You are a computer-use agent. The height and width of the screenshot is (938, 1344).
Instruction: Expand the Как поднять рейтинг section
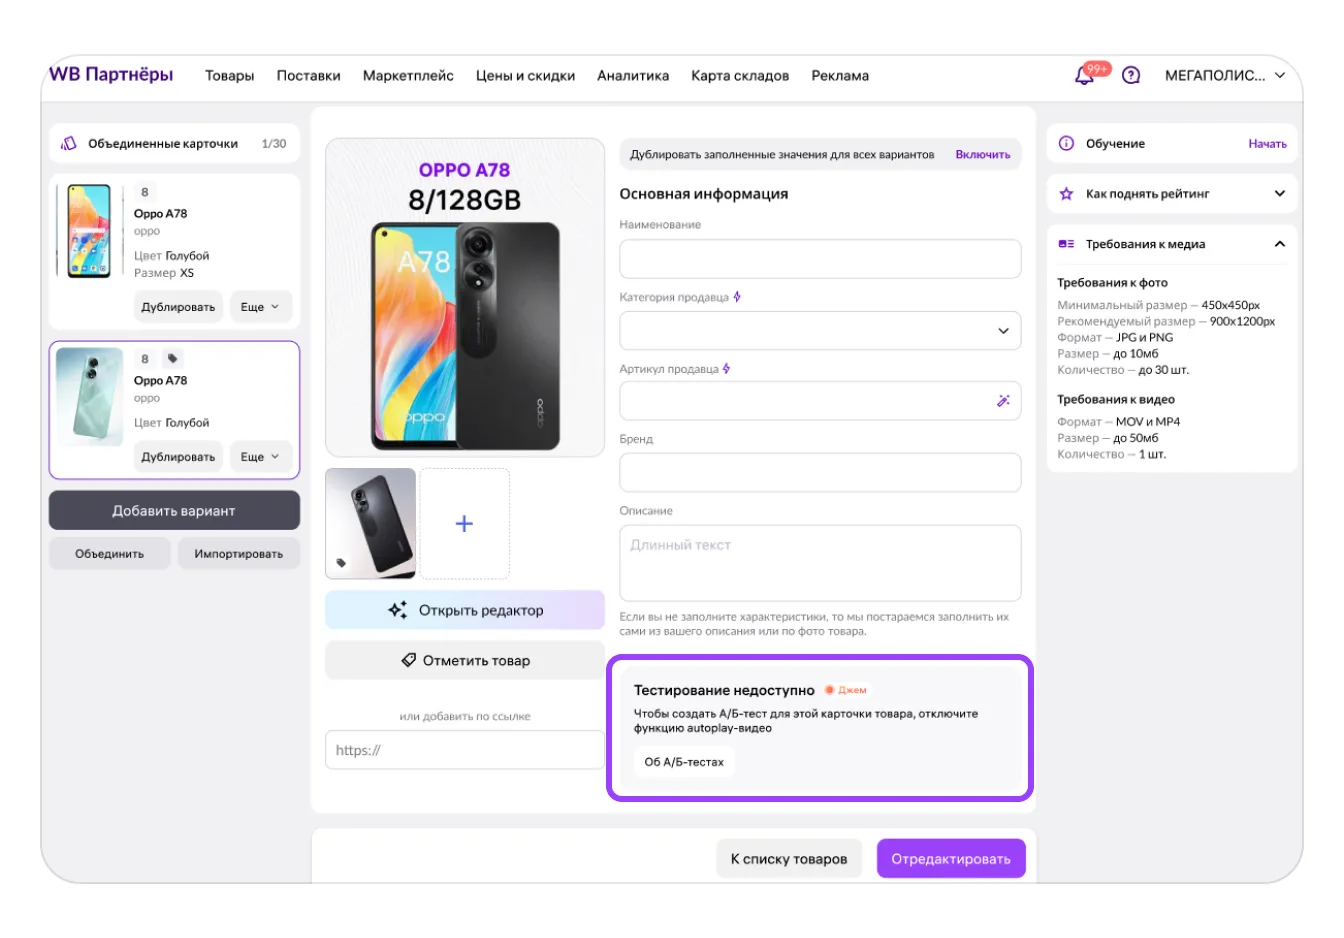pos(1279,194)
